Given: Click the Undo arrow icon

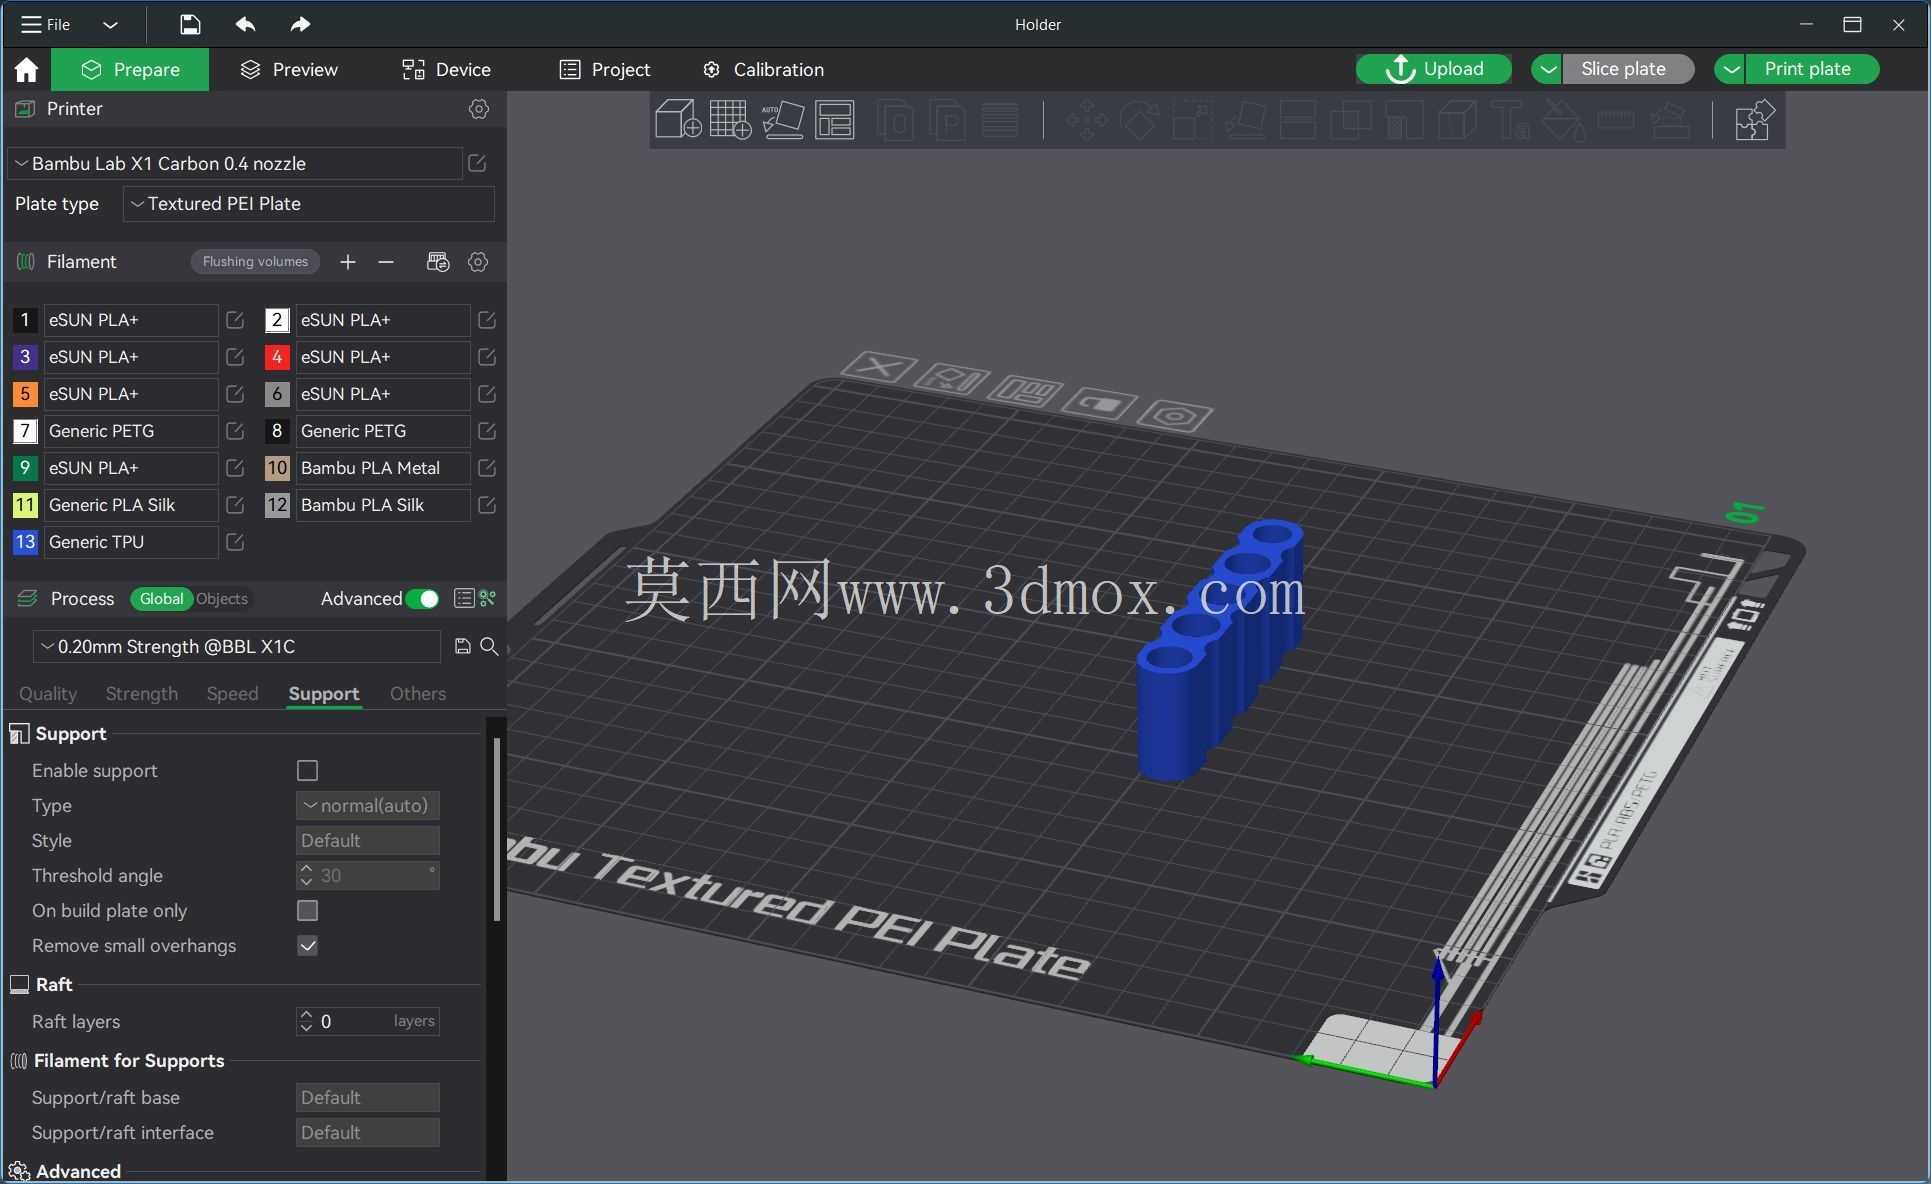Looking at the screenshot, I should tap(245, 24).
